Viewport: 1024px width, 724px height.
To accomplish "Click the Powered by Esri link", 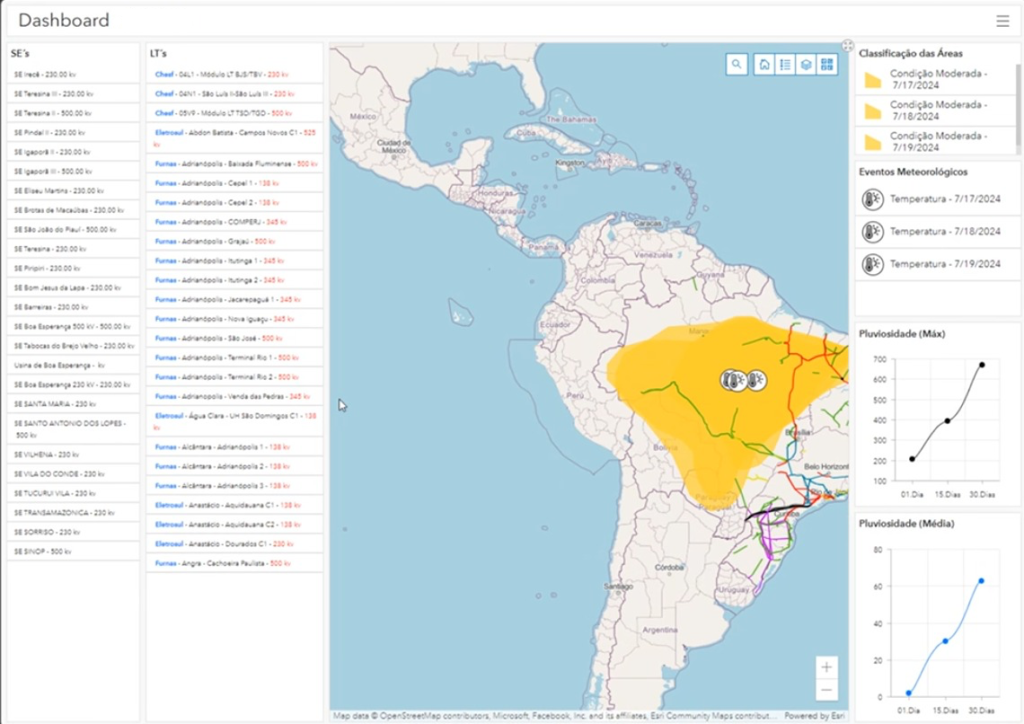I will pyautogui.click(x=814, y=716).
